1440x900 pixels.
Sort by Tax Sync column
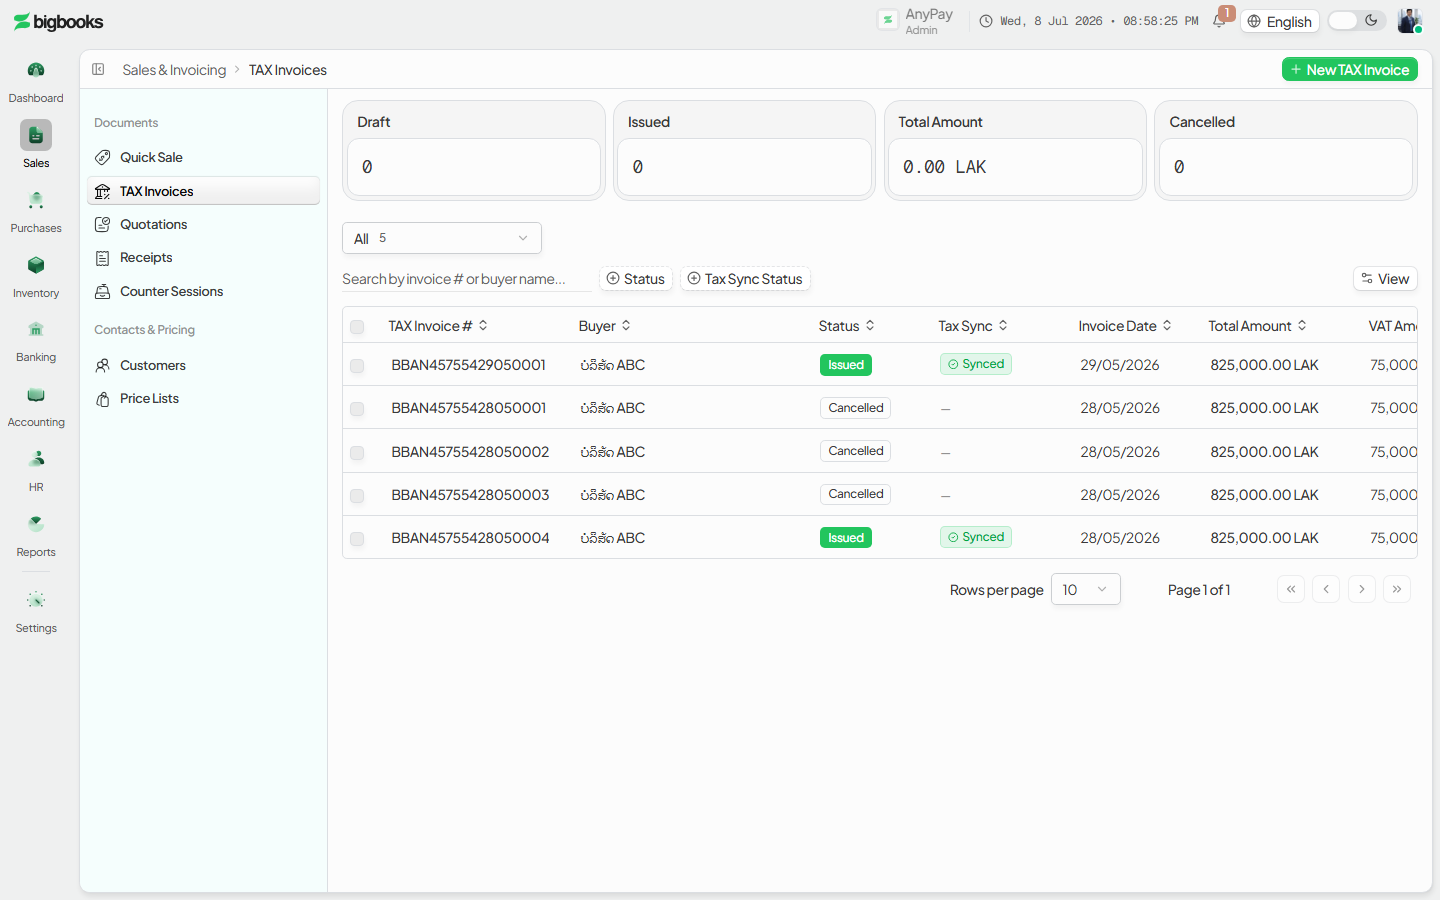[x=973, y=326]
